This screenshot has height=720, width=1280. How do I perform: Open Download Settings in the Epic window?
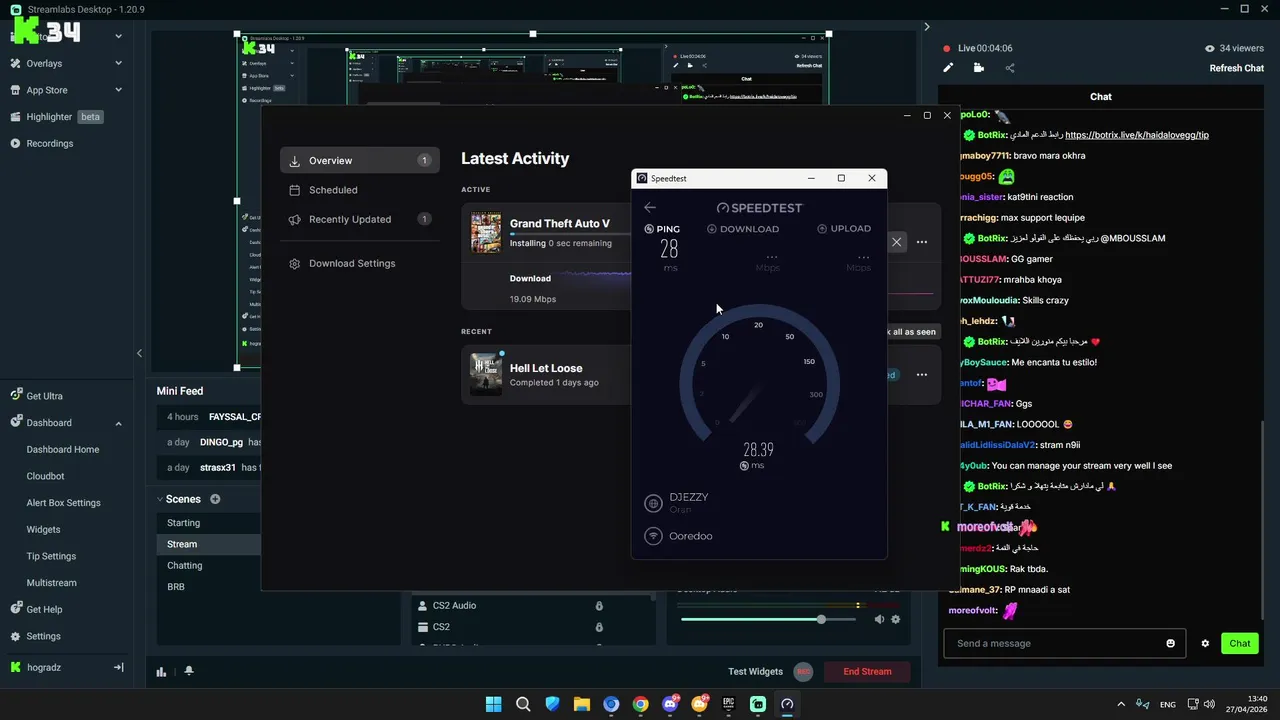[360, 263]
